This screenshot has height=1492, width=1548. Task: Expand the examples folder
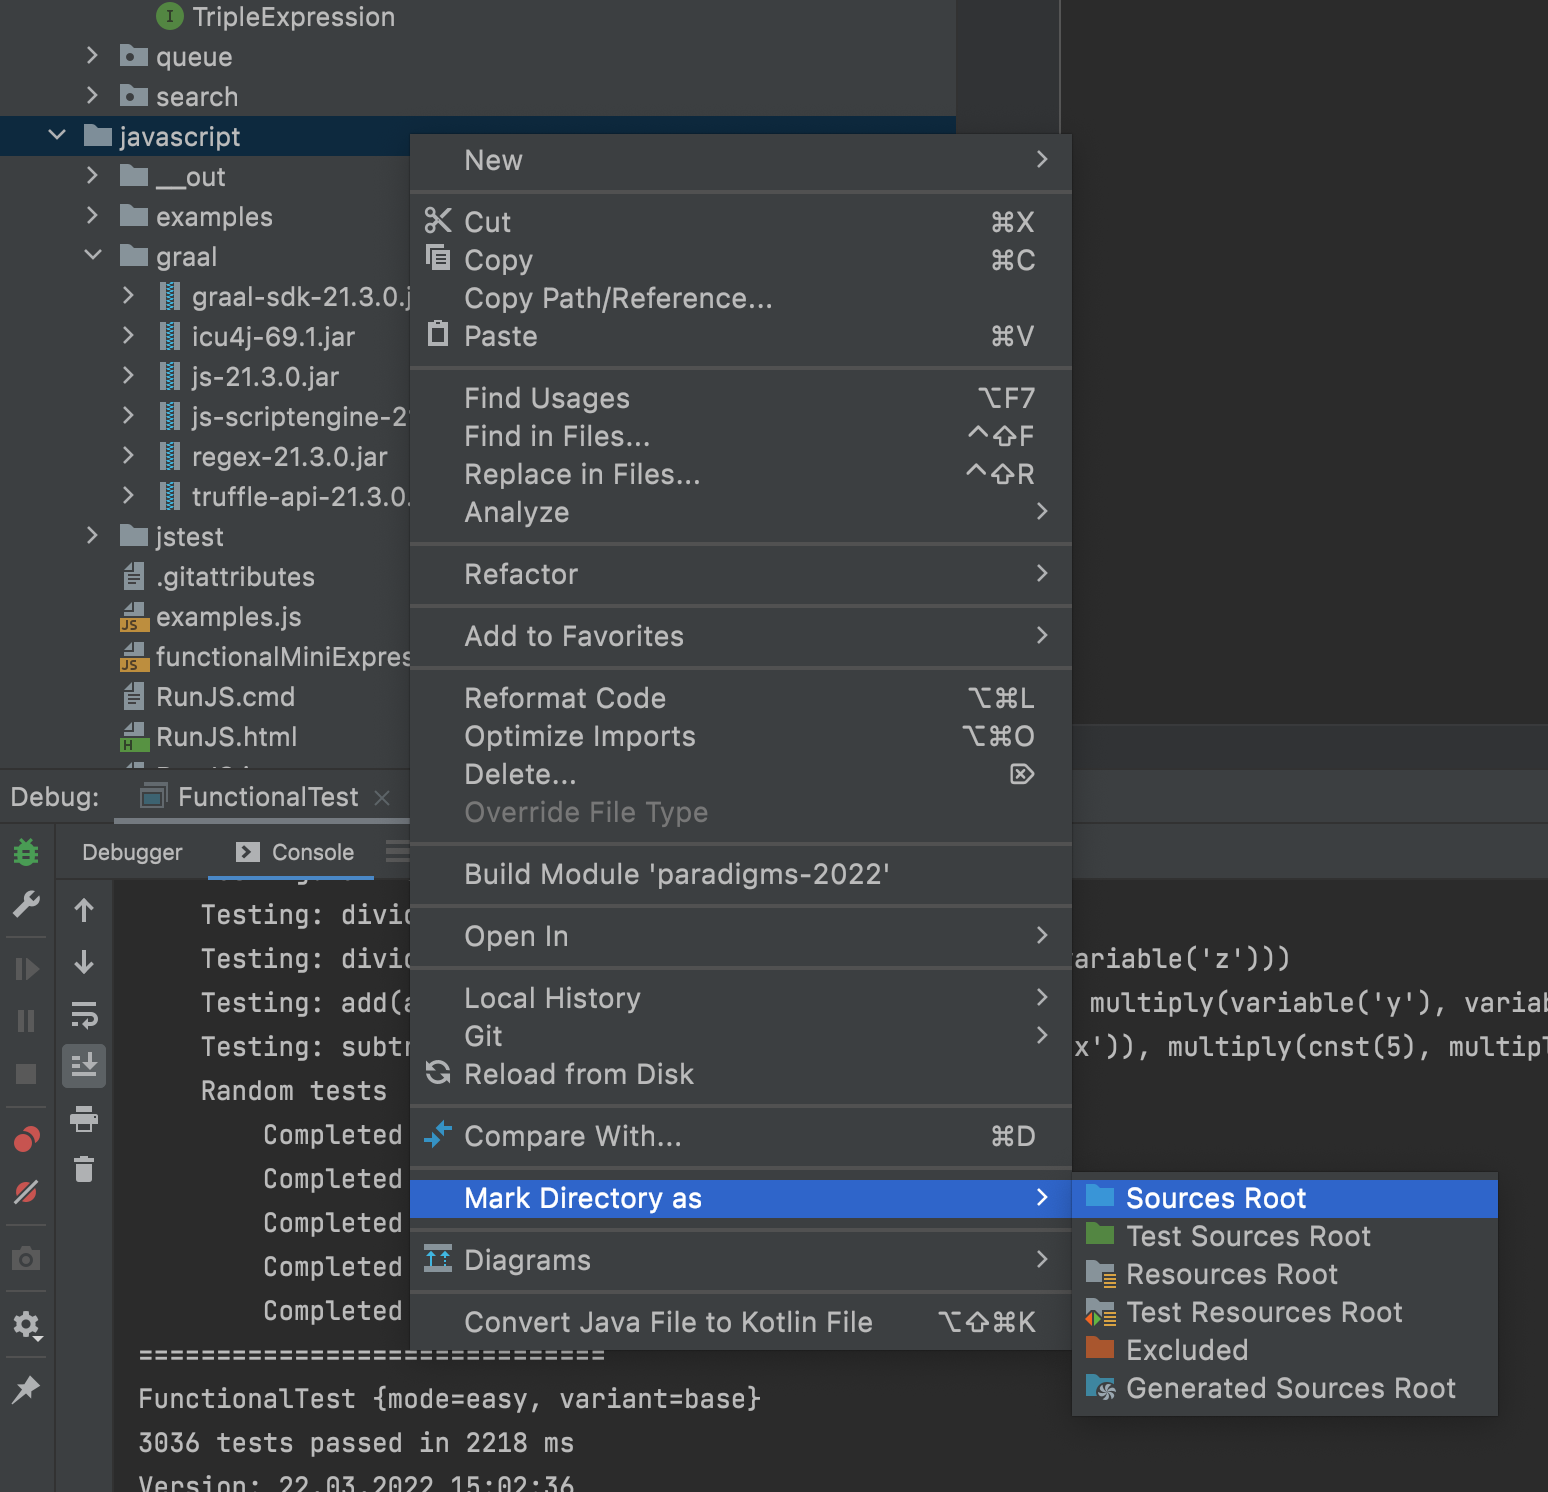(92, 215)
